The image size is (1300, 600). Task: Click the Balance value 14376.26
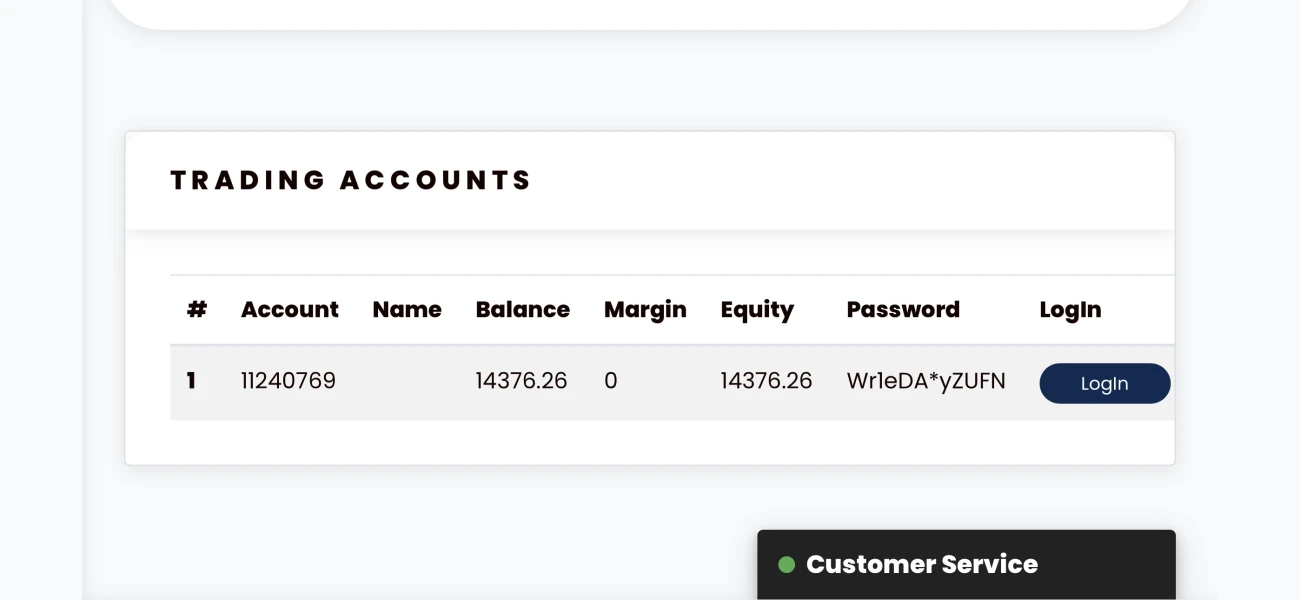[521, 381]
